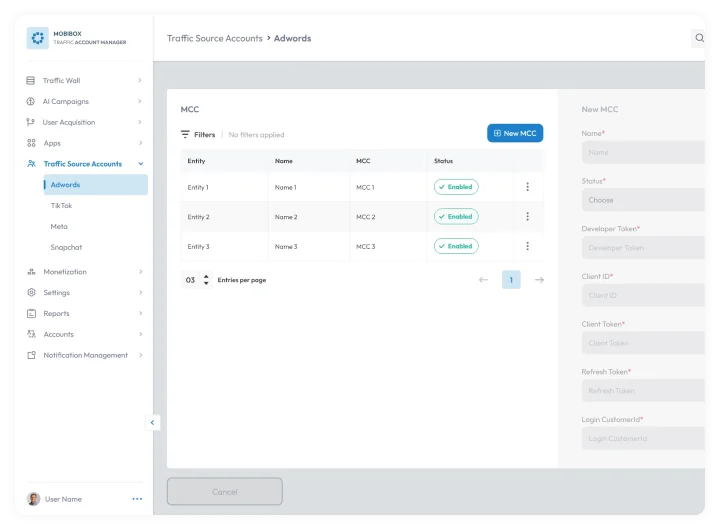
Task: Click the Mobibox logo icon
Action: point(38,38)
